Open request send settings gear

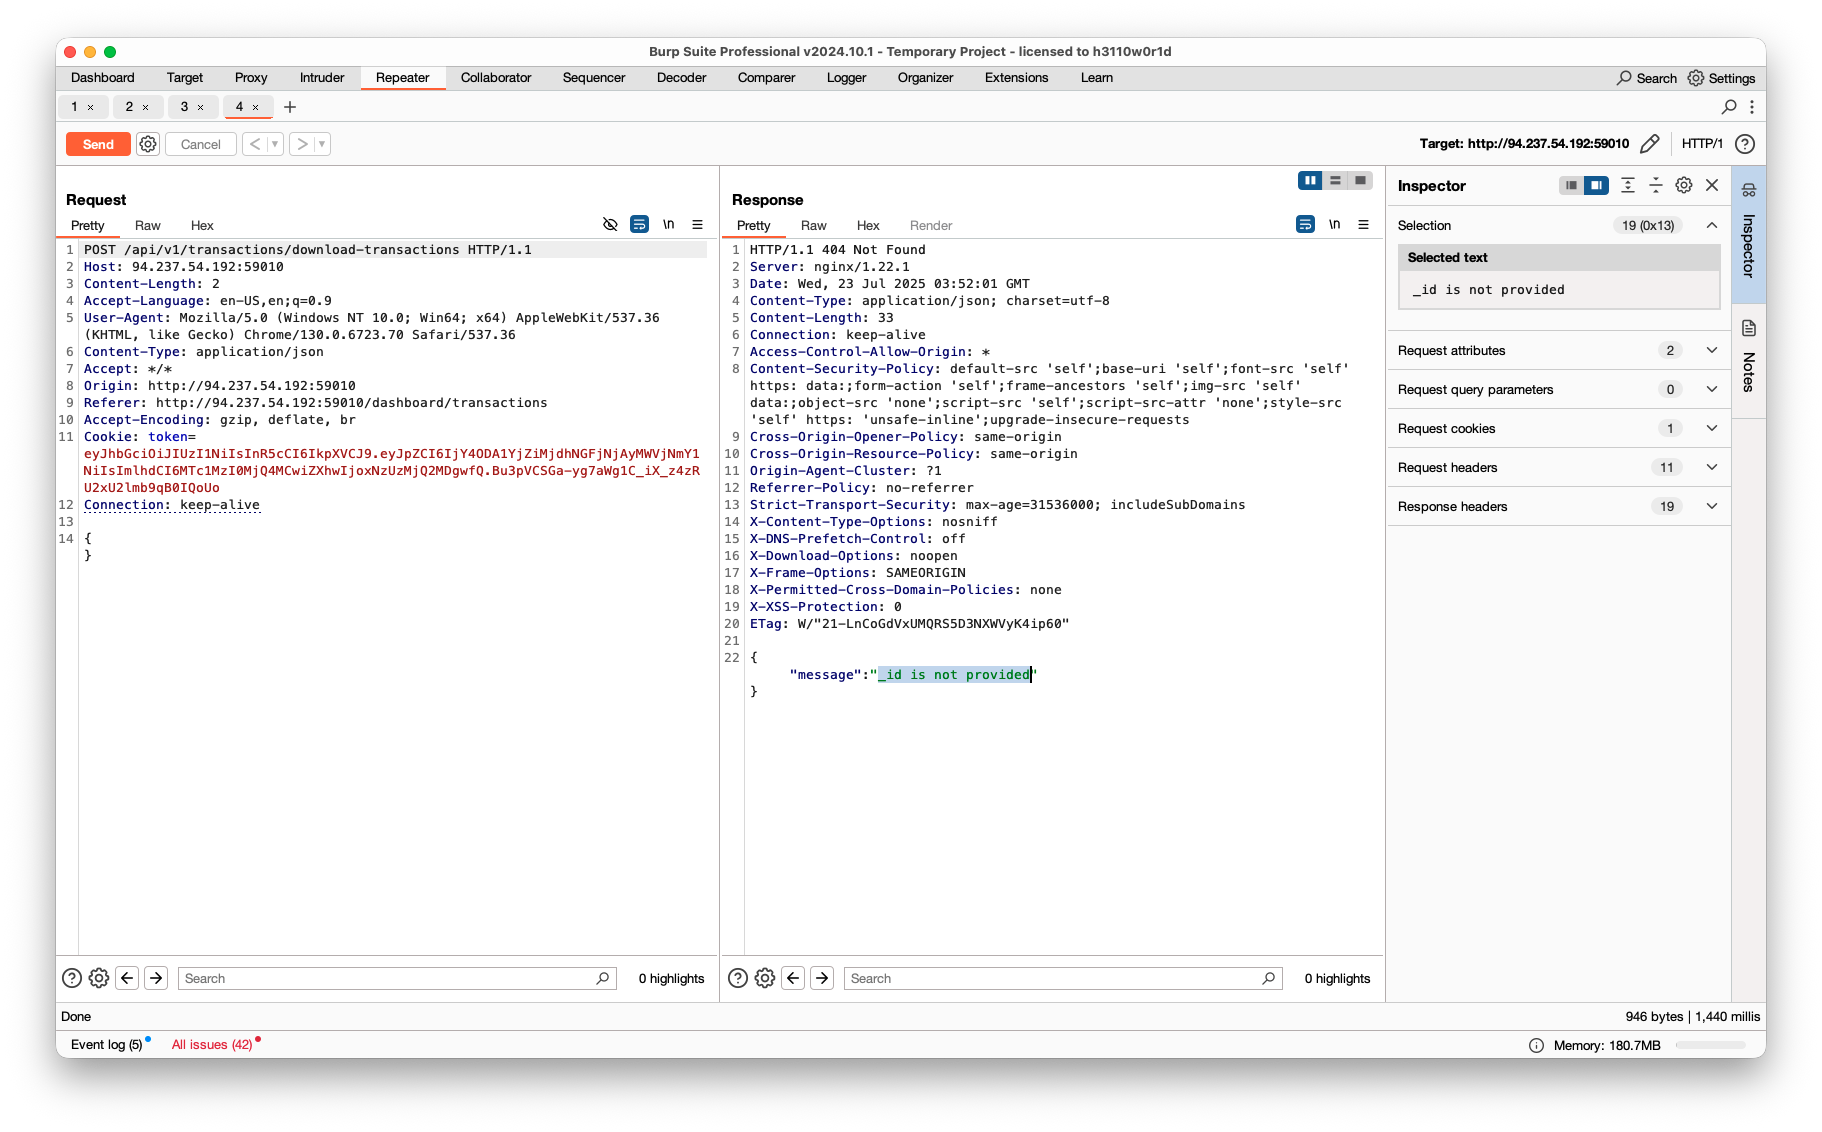[x=148, y=144]
